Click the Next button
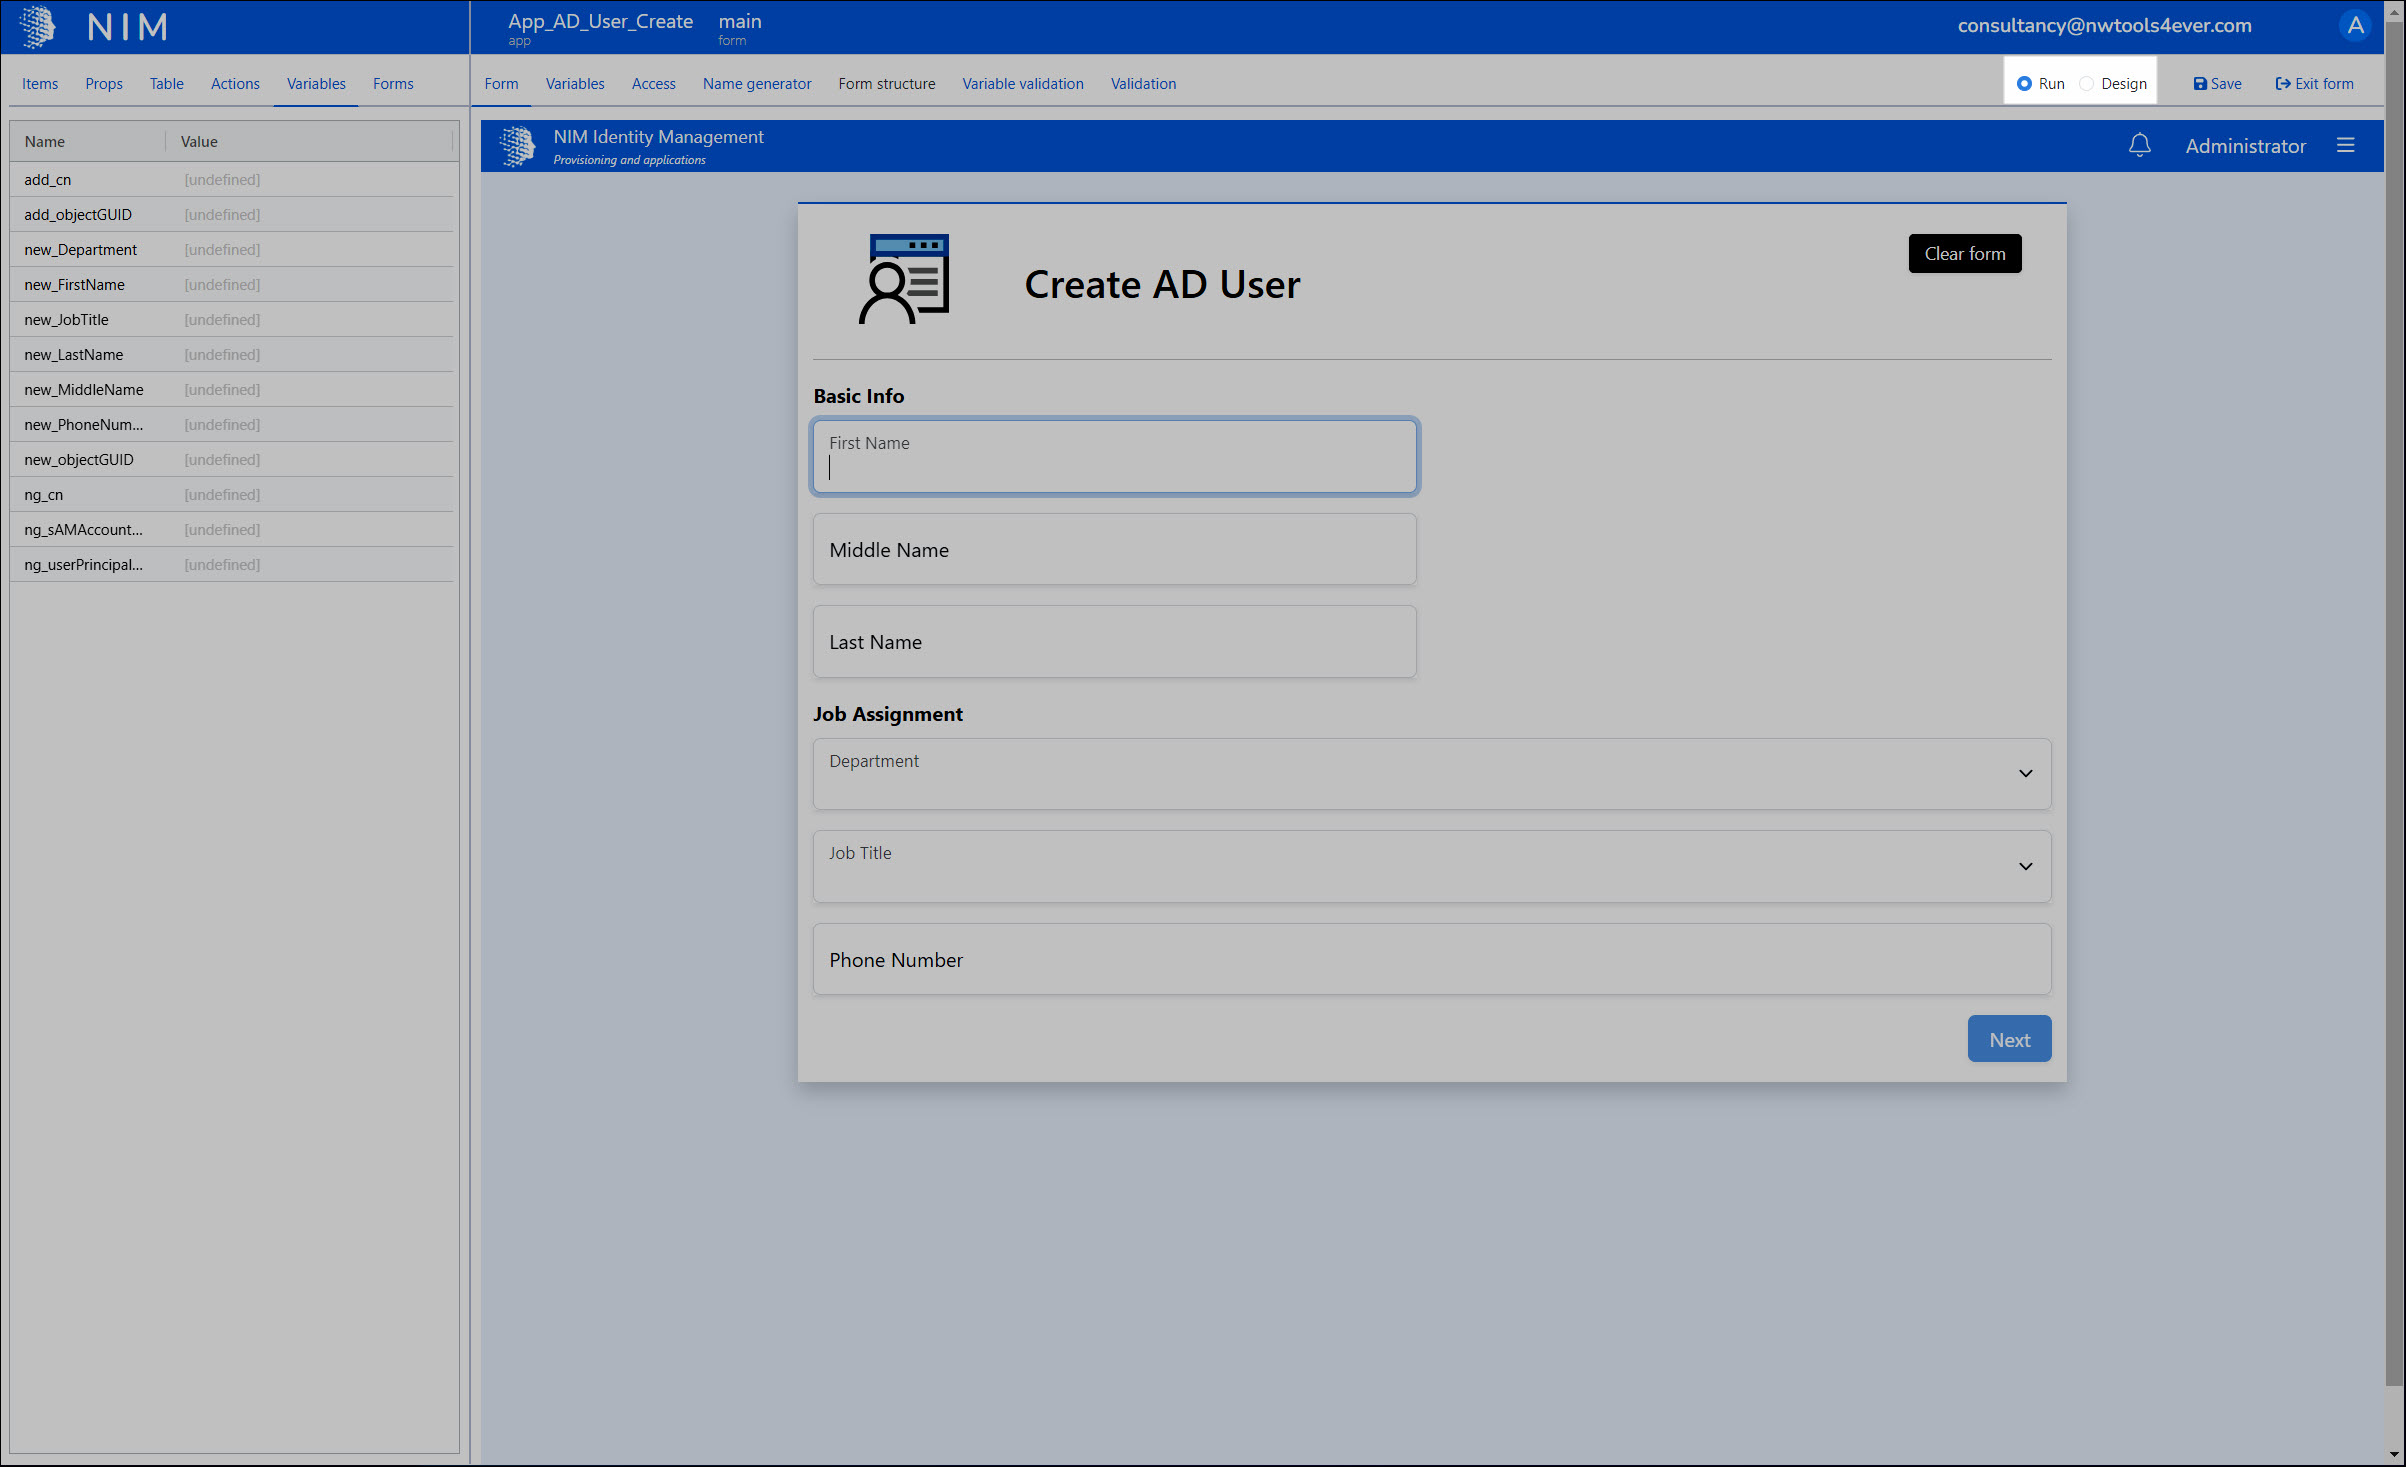The height and width of the screenshot is (1467, 2406). (2008, 1040)
